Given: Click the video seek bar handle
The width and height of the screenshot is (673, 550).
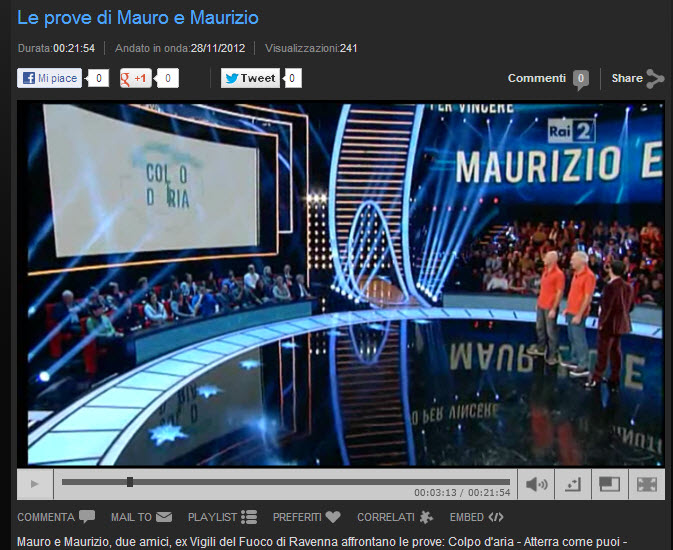Looking at the screenshot, I should pyautogui.click(x=130, y=482).
